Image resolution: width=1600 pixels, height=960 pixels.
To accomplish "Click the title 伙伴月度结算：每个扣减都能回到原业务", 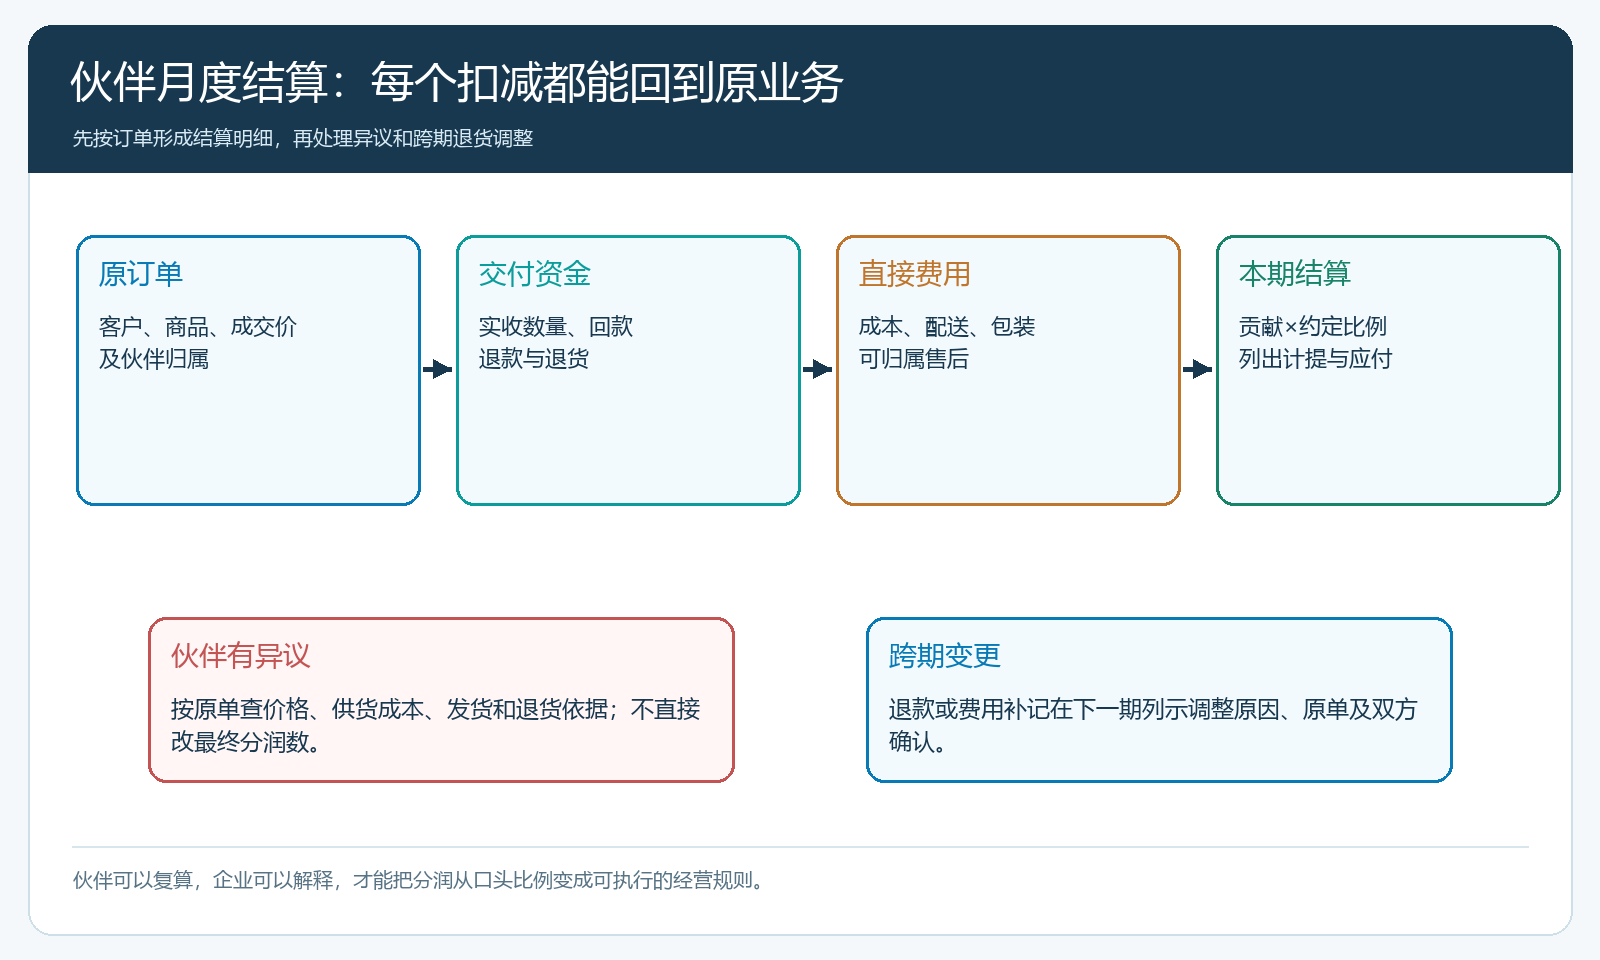I will click(457, 82).
